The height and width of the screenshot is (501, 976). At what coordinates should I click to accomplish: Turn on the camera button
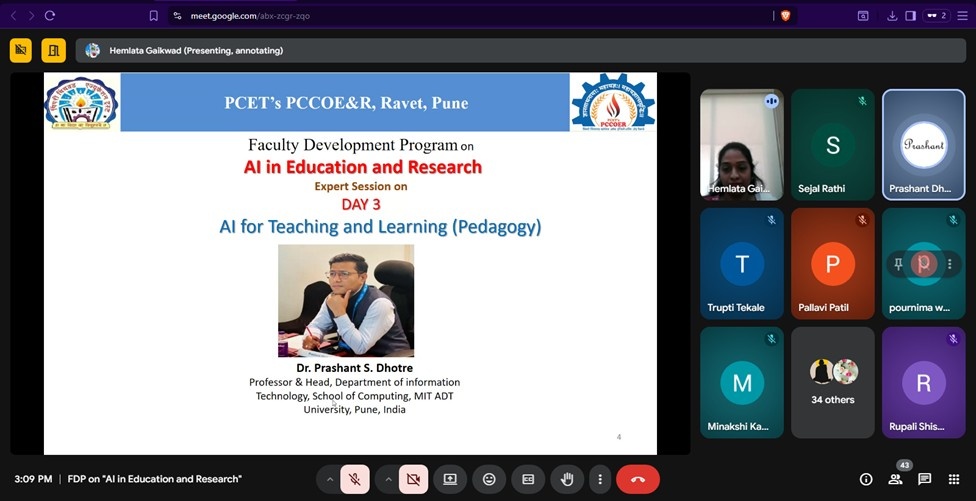tap(413, 479)
